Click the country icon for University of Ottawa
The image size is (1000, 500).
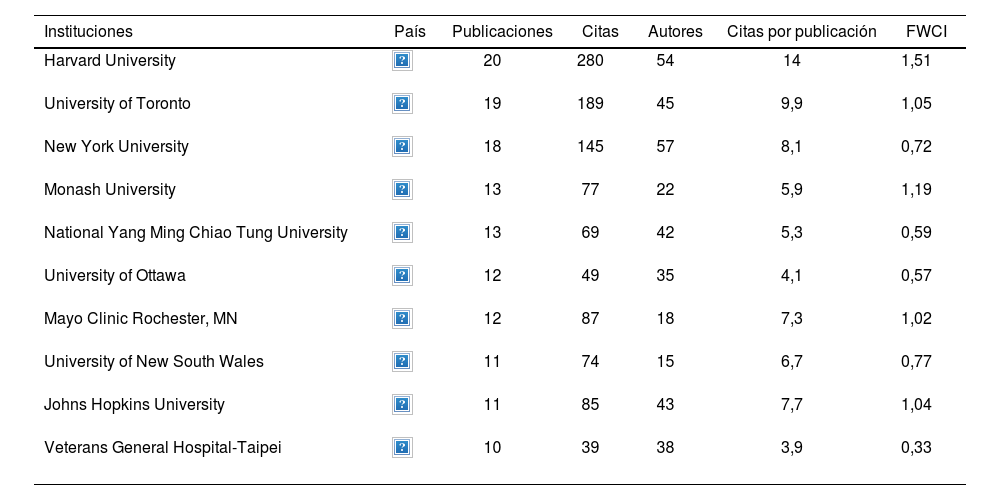[402, 276]
